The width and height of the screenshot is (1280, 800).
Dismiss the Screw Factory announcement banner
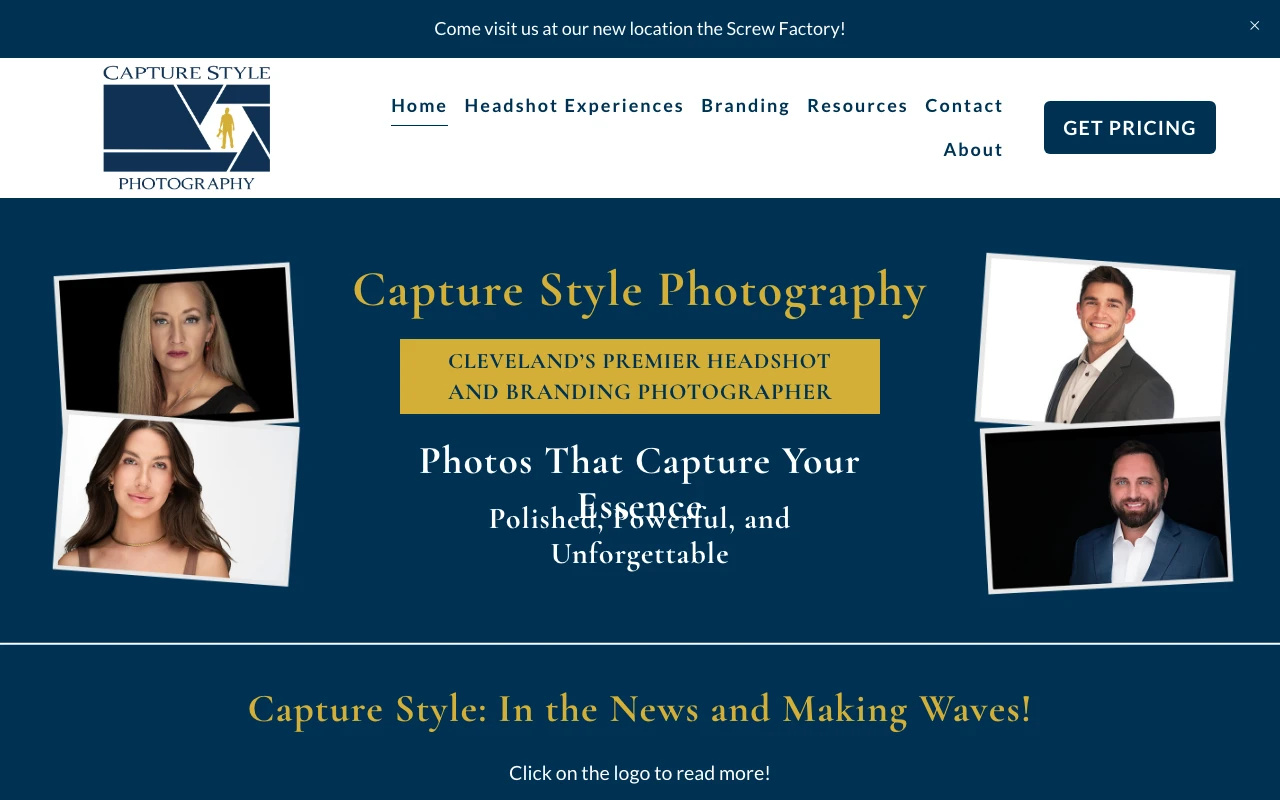[x=1254, y=25]
